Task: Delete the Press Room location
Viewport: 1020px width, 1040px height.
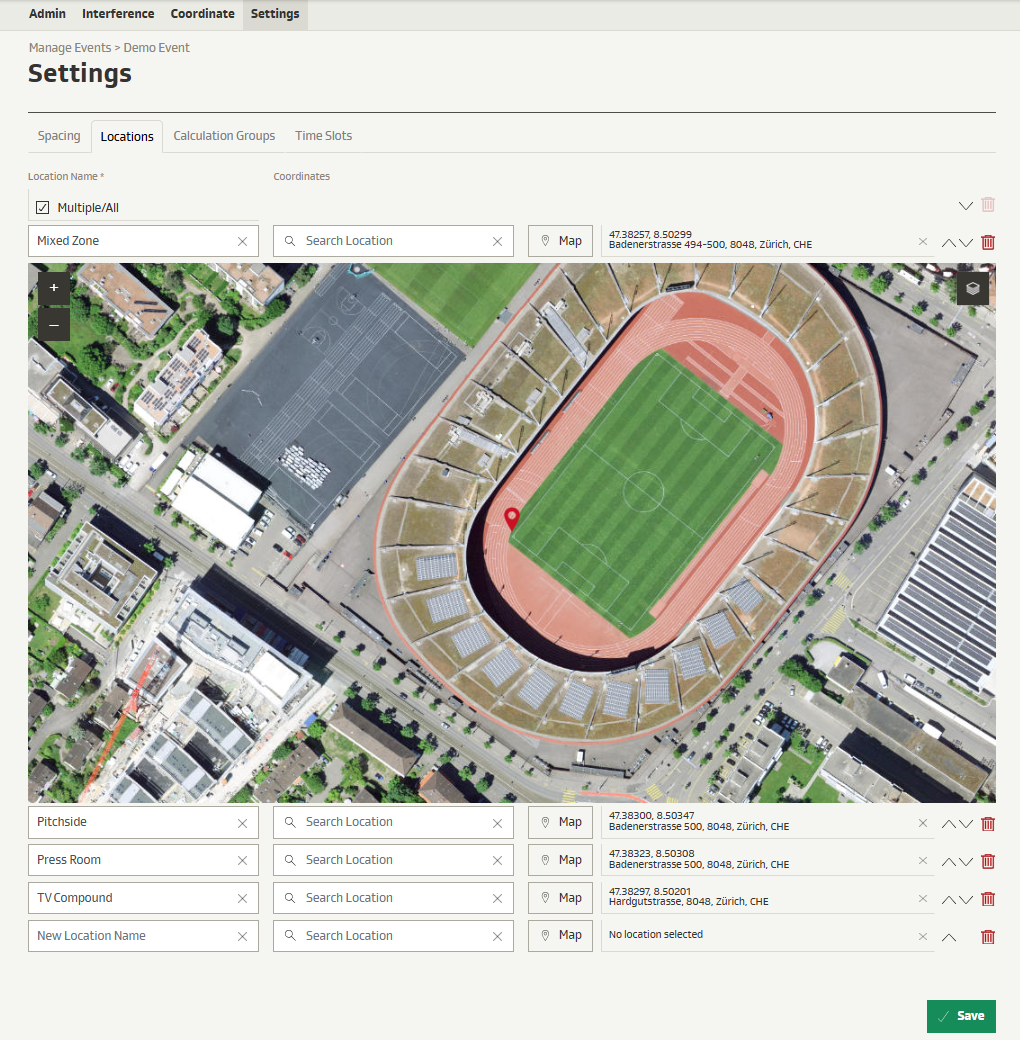Action: (x=988, y=861)
